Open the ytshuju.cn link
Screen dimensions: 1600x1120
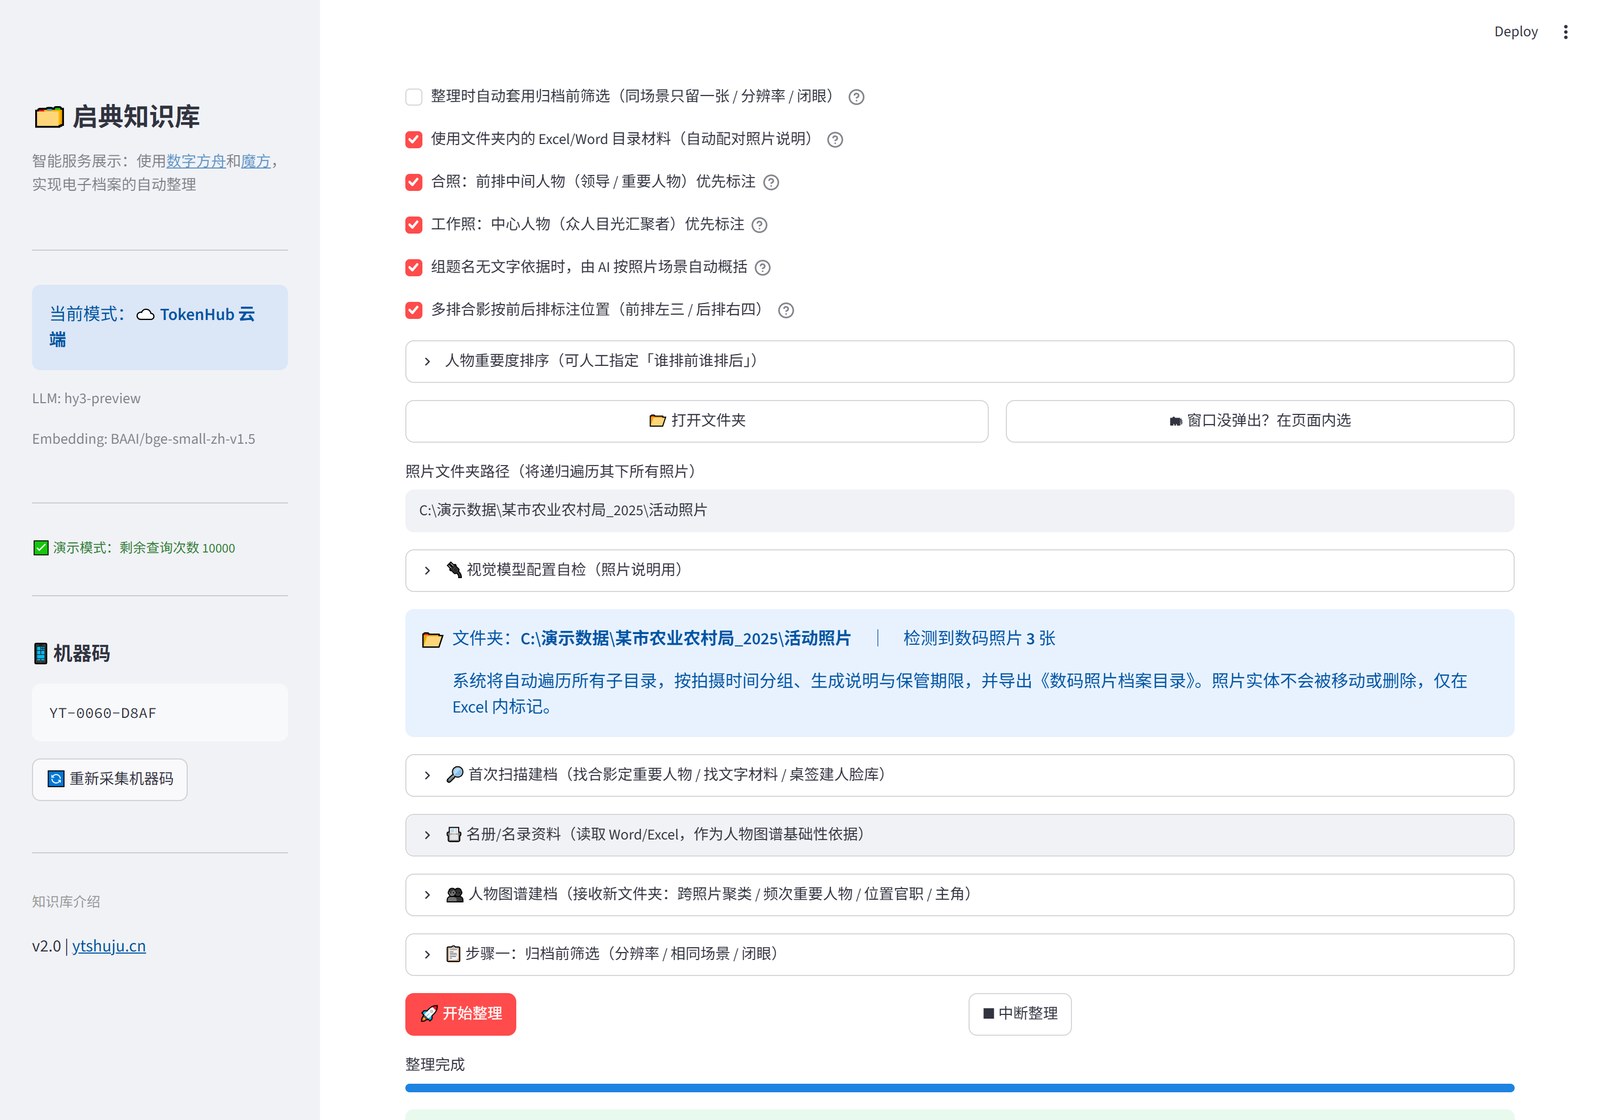tap(109, 946)
